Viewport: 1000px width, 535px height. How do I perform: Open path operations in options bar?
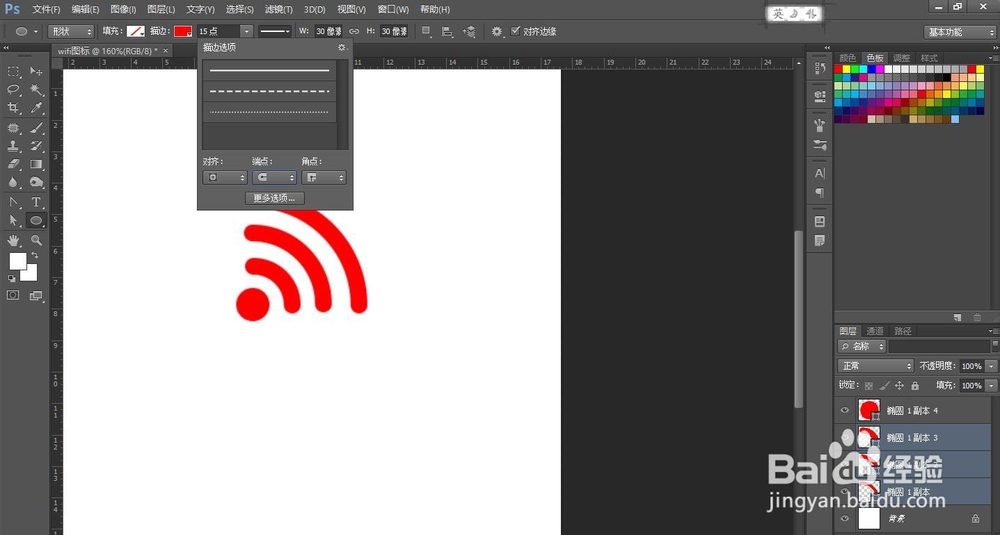(x=426, y=31)
